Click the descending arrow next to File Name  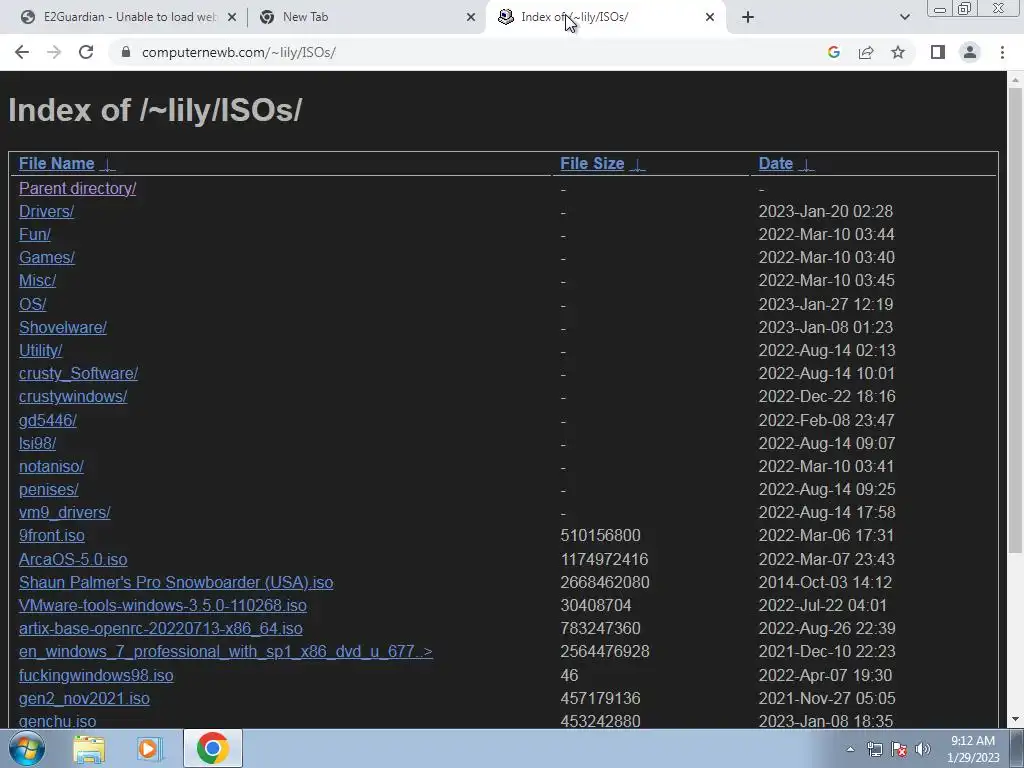[x=108, y=165]
